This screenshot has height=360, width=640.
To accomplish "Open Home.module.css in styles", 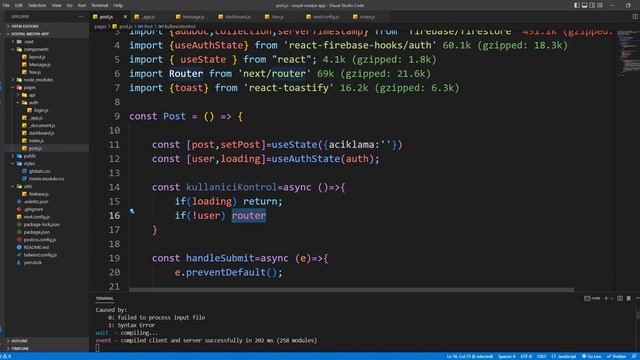I will [46, 179].
